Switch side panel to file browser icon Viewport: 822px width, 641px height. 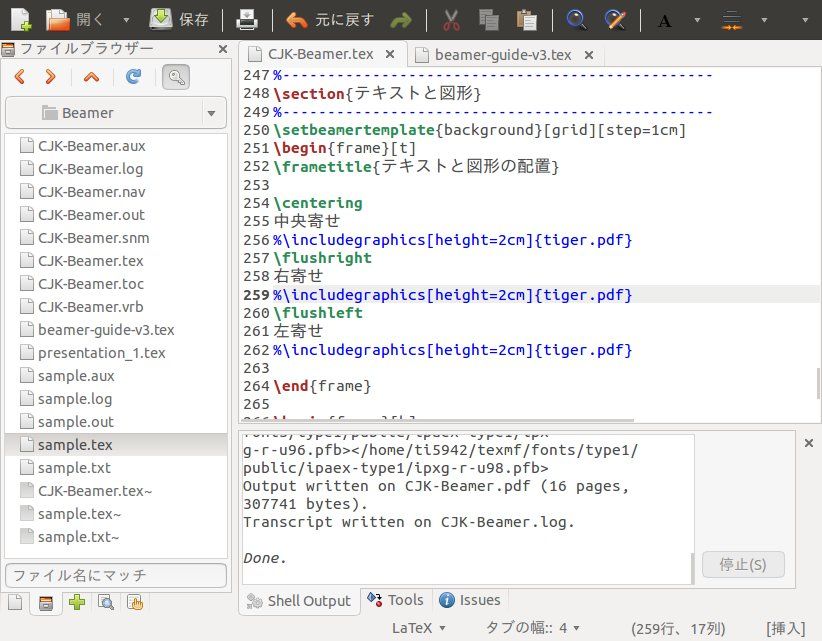pyautogui.click(x=46, y=603)
